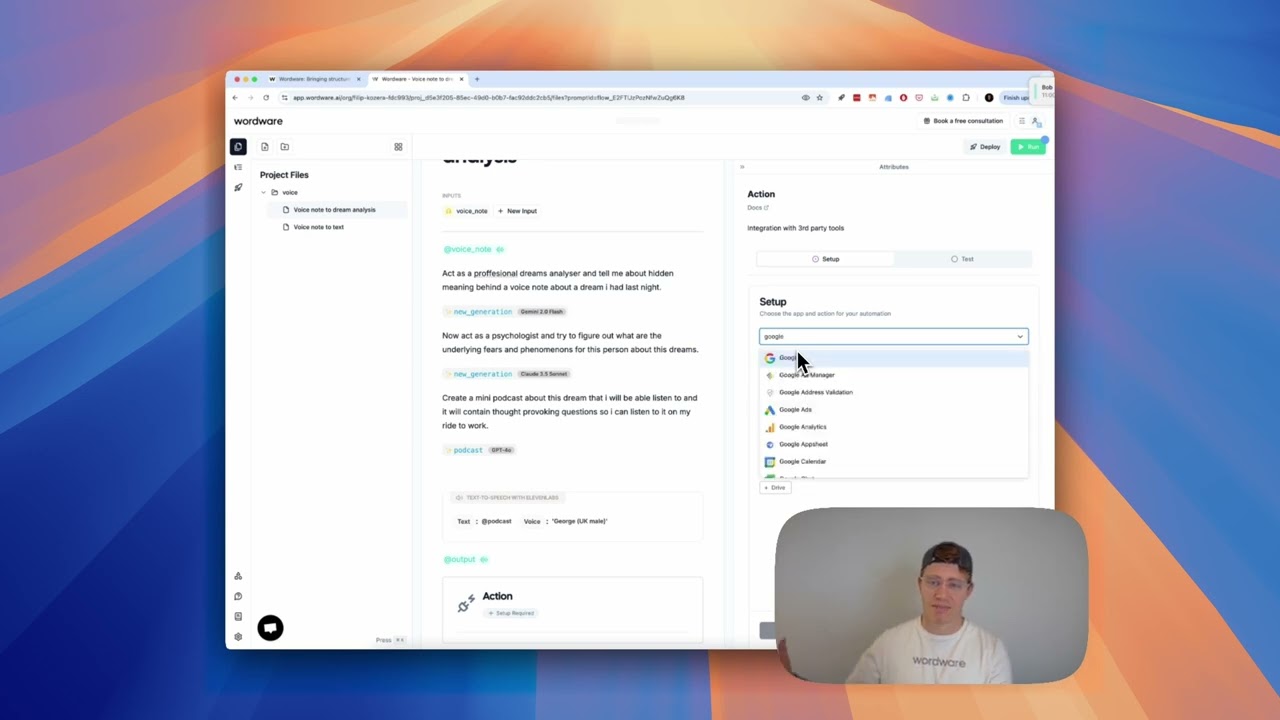Create a new file with the file-plus icon
Screen dimensions: 1280x720
tap(265, 147)
